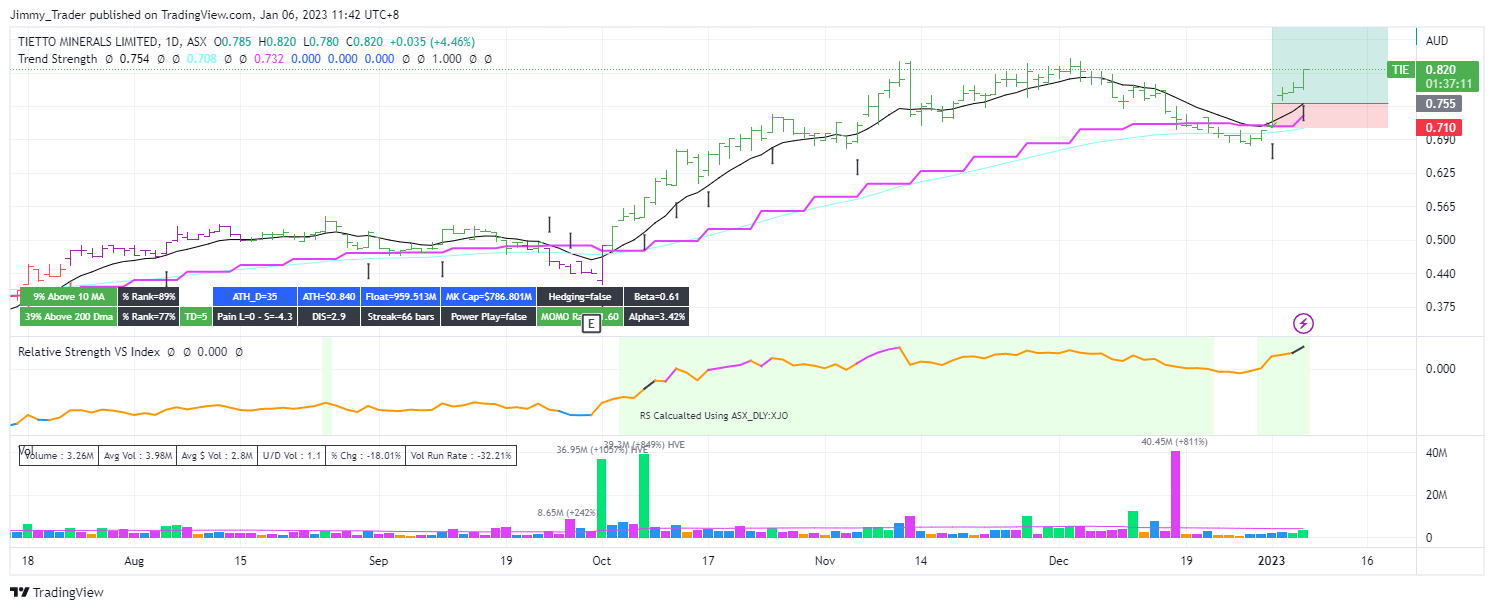This screenshot has width=1494, height=610.
Task: Click the 'Sep' date axis label
Action: [x=378, y=562]
